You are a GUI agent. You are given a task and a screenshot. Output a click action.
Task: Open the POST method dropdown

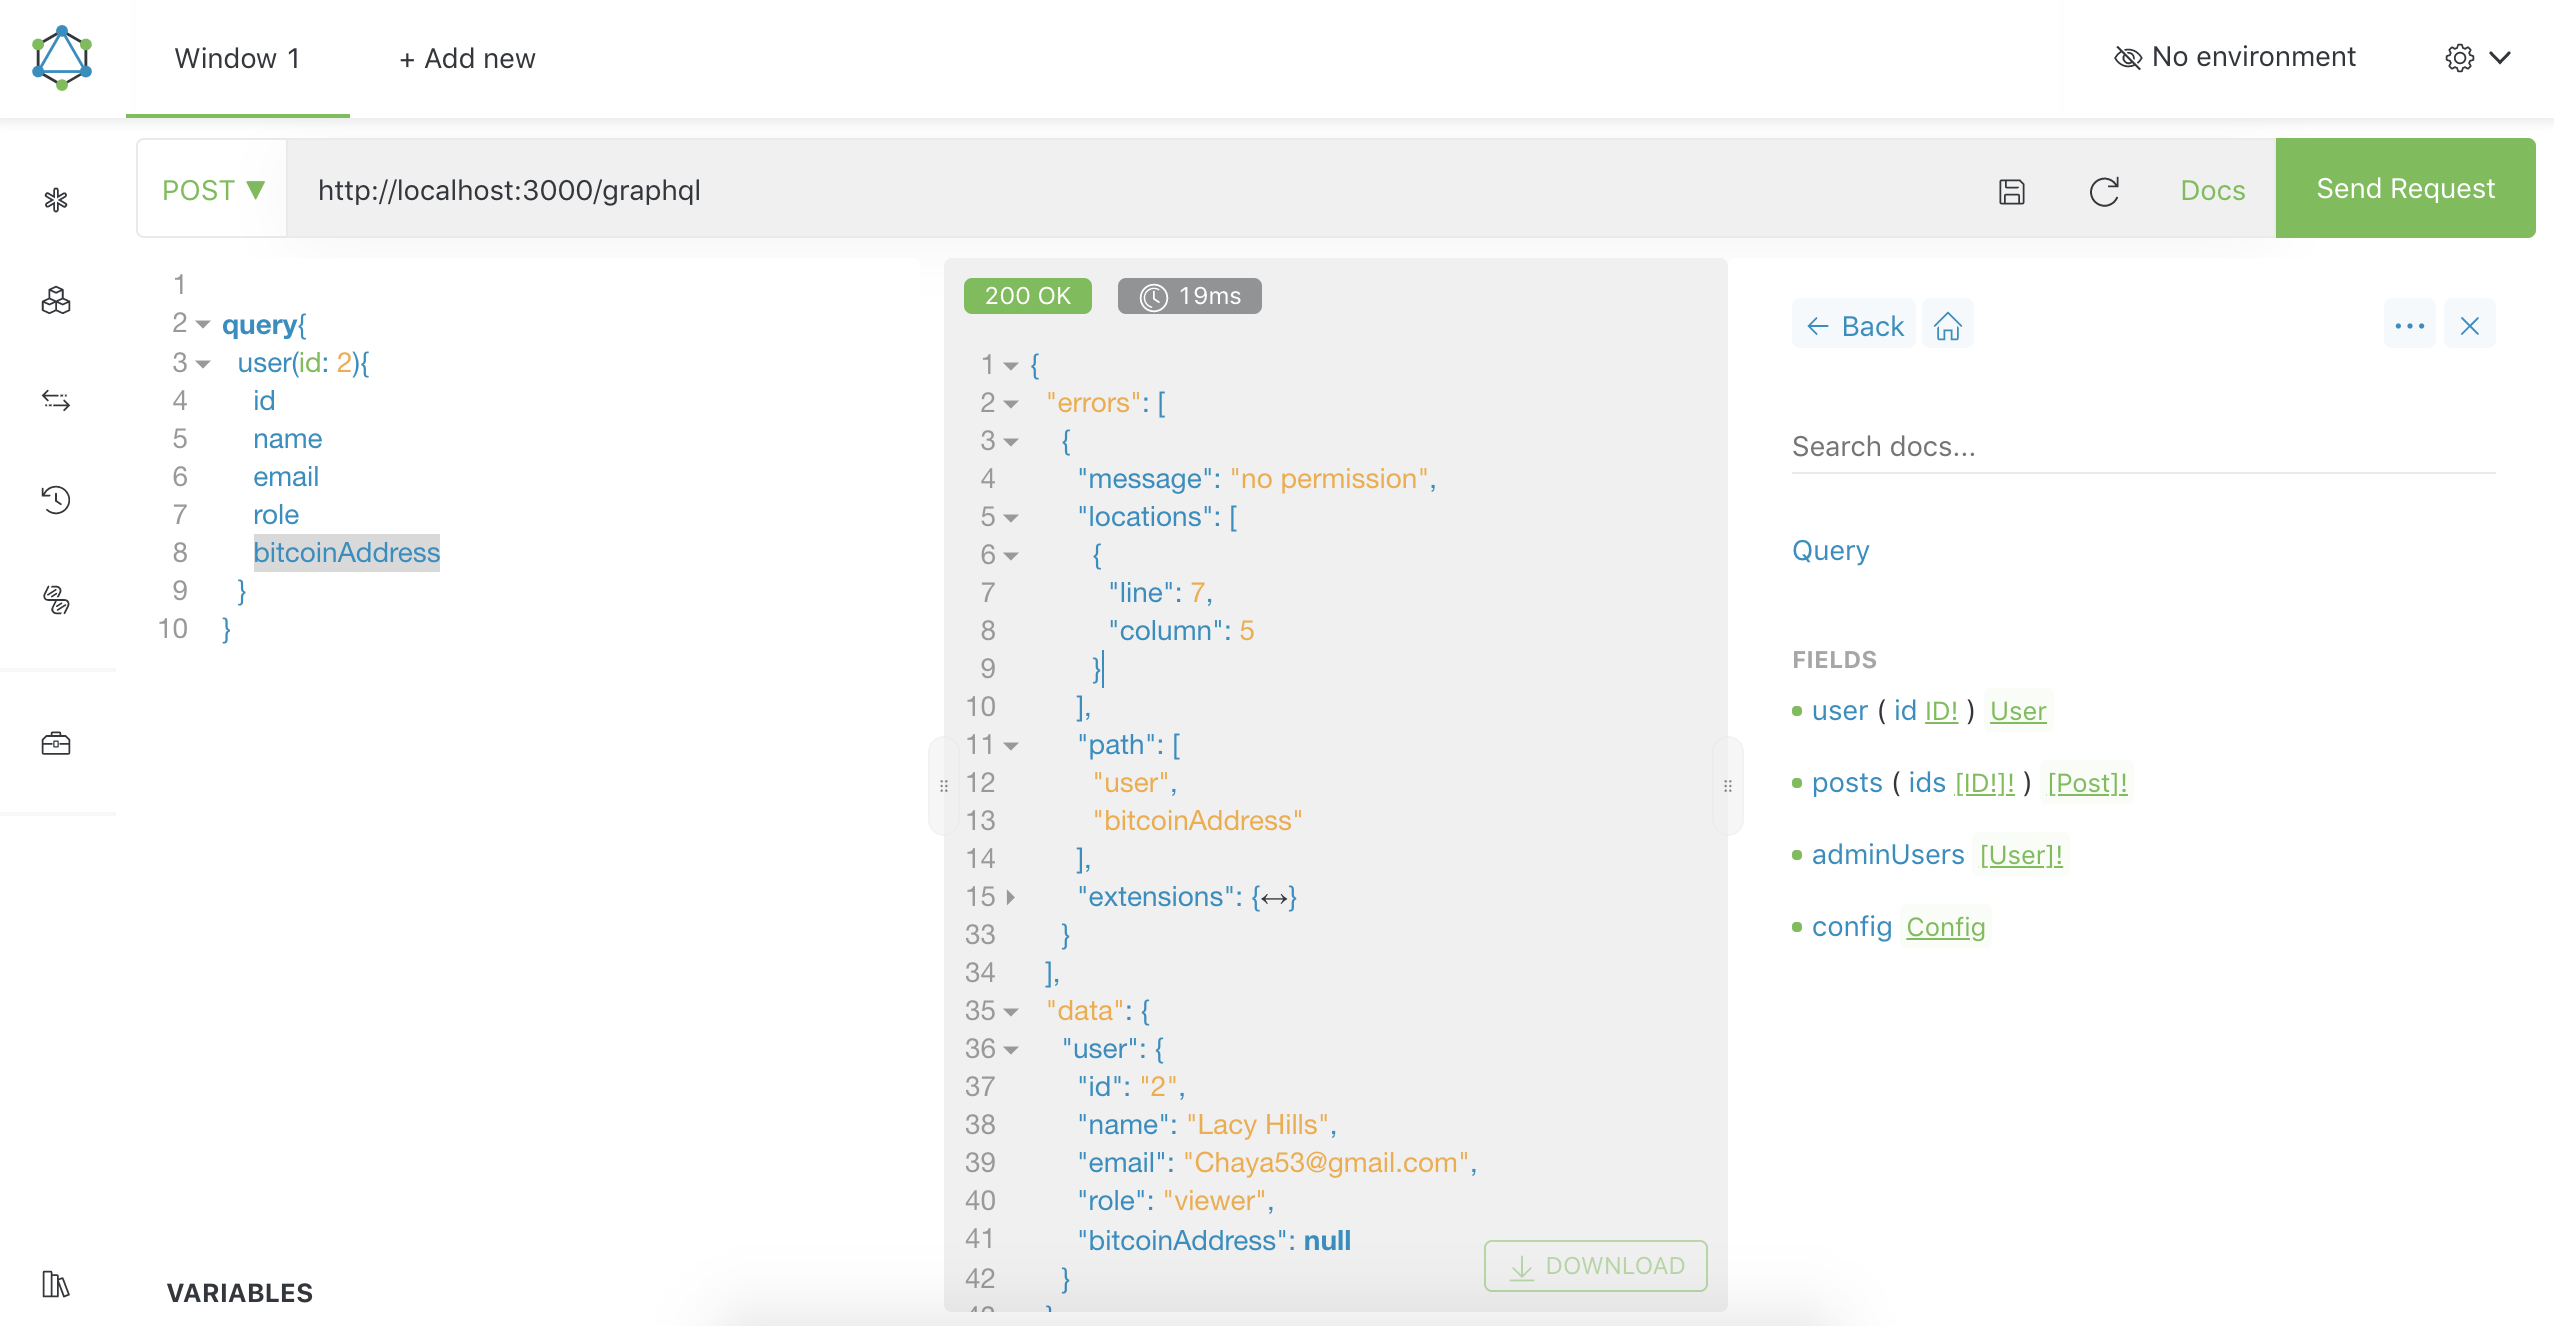pos(213,190)
